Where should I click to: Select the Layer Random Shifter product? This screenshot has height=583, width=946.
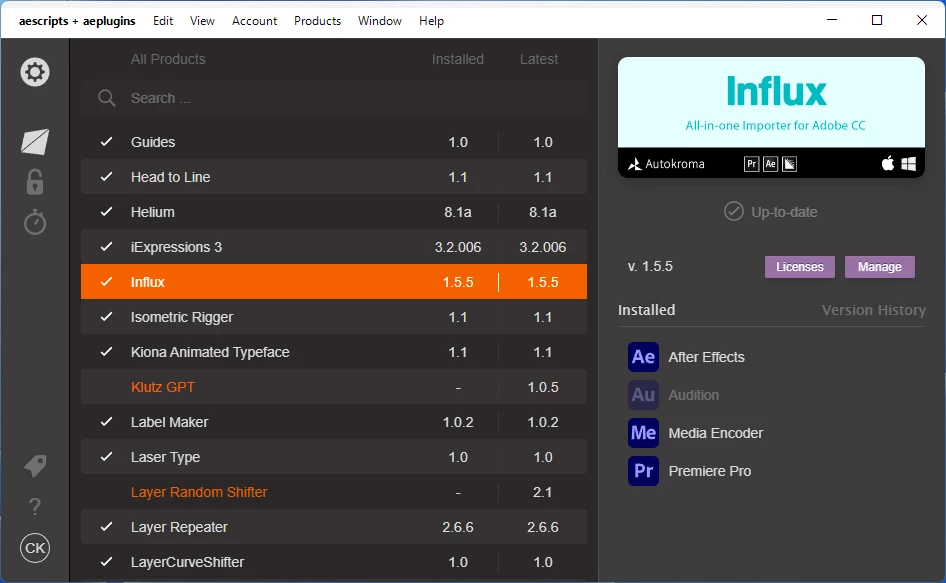334,492
